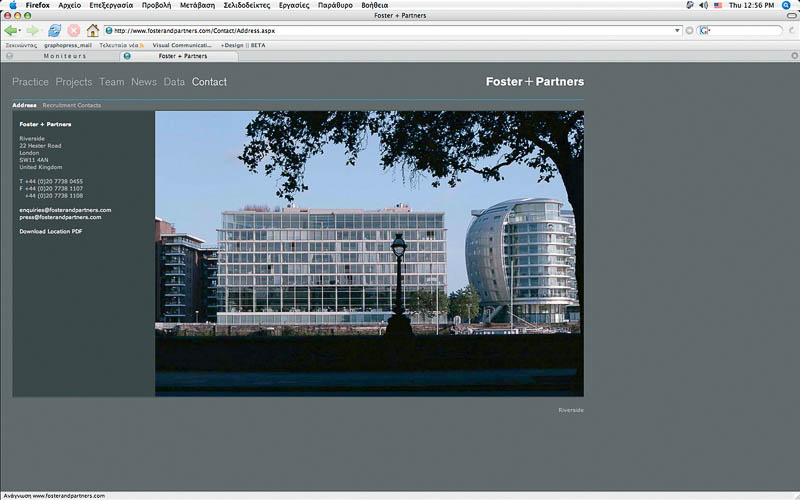Open the US flag input source menu
The height and width of the screenshot is (500, 800).
click(x=718, y=5)
